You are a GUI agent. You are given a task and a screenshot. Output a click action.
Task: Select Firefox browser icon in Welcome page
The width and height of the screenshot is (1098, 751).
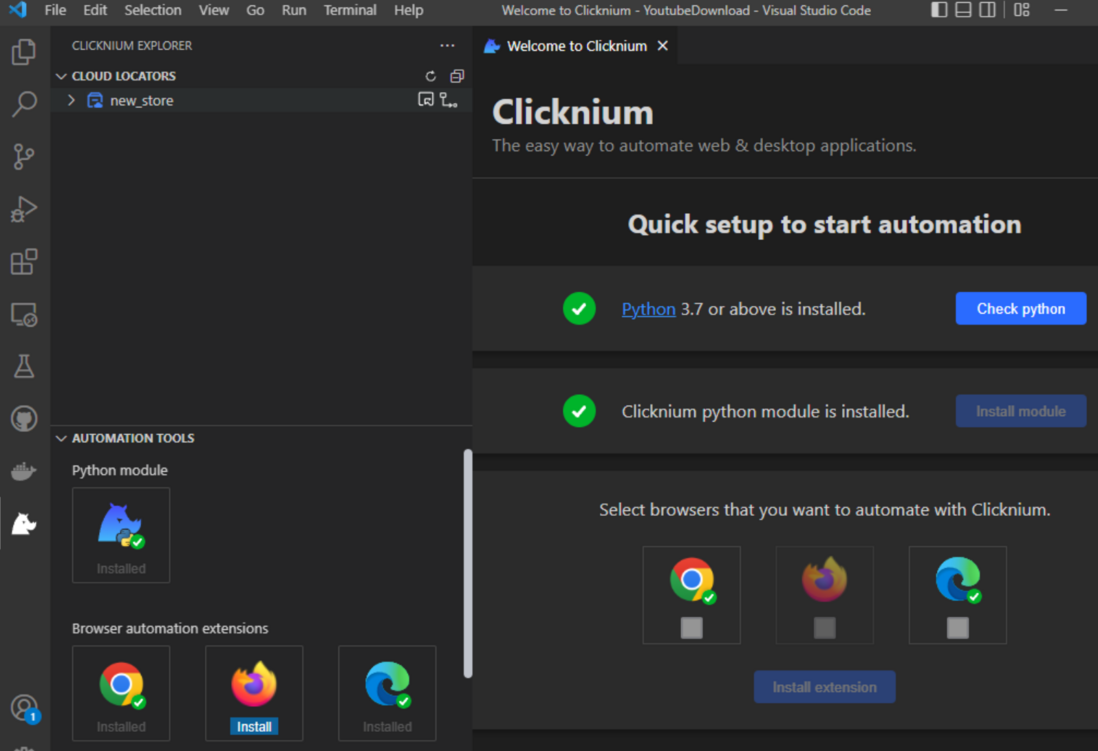(824, 580)
